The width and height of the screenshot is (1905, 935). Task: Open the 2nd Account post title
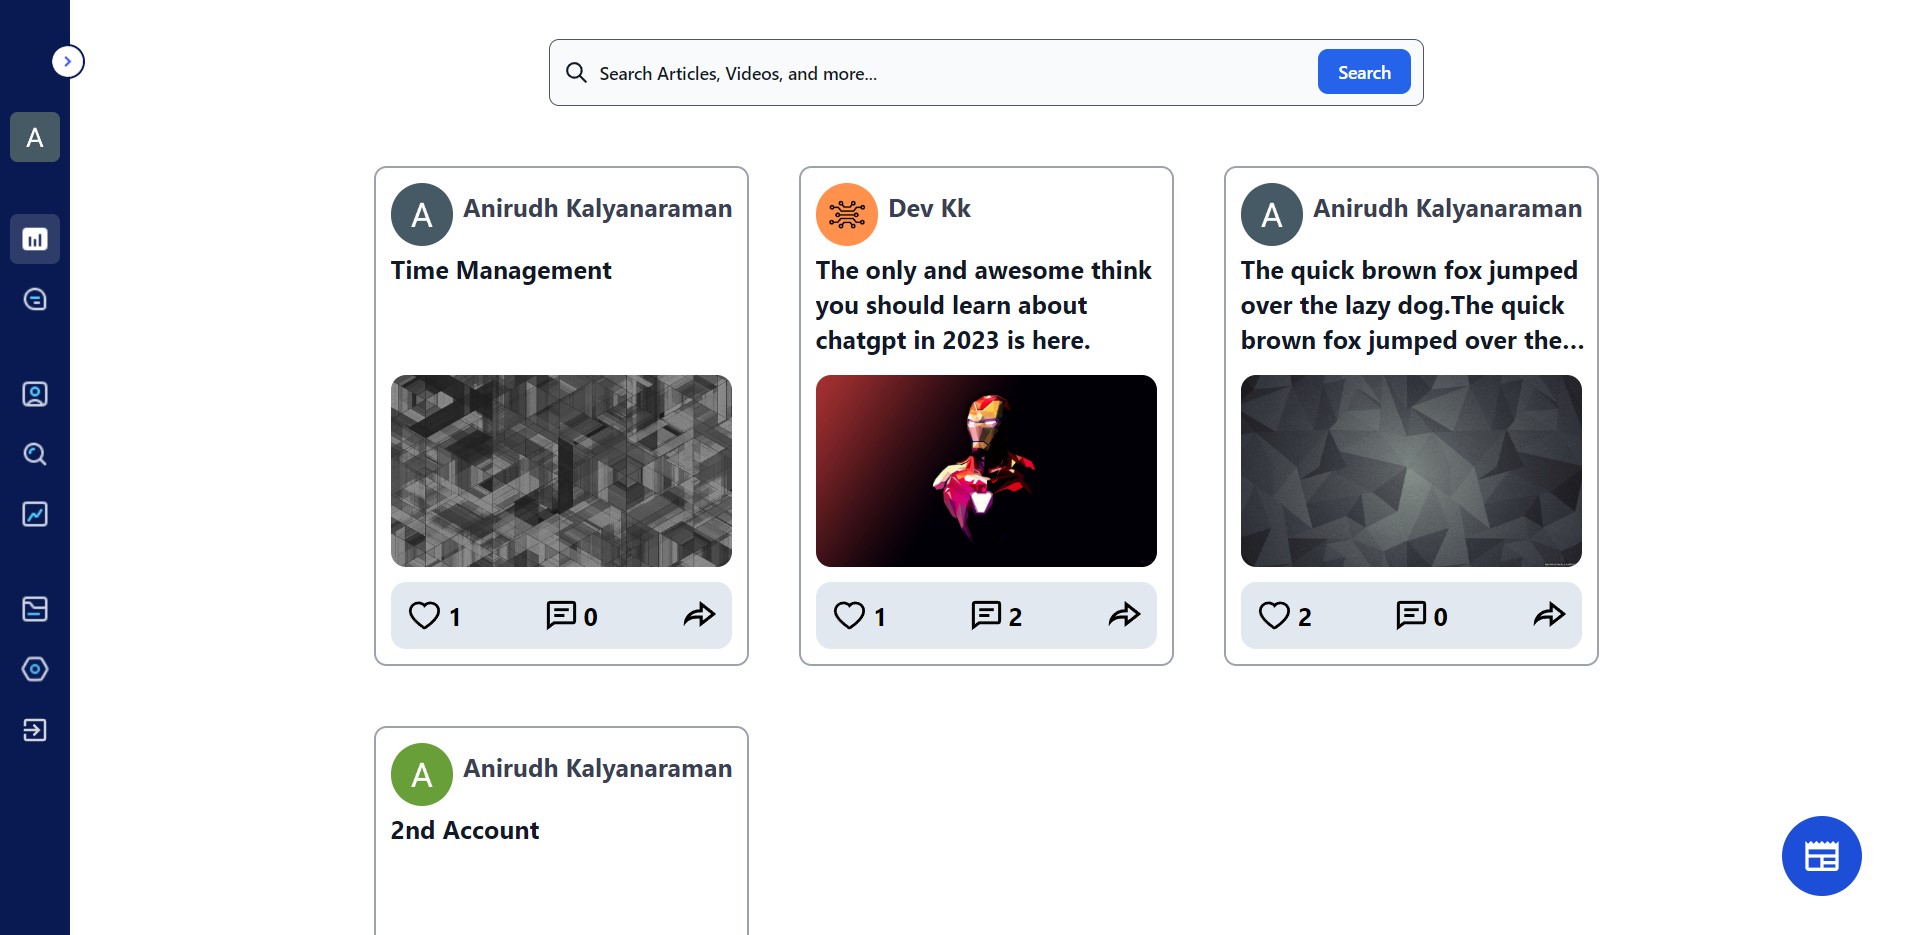465,831
